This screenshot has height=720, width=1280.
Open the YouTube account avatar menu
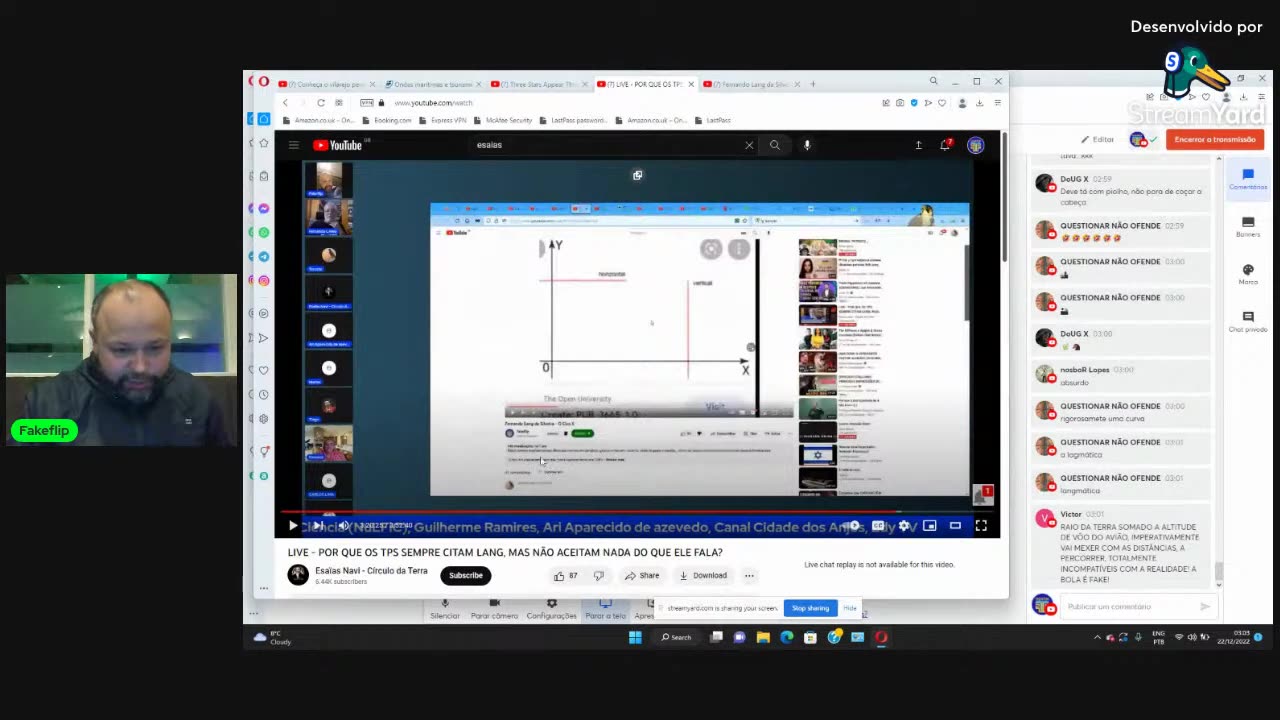tap(976, 145)
